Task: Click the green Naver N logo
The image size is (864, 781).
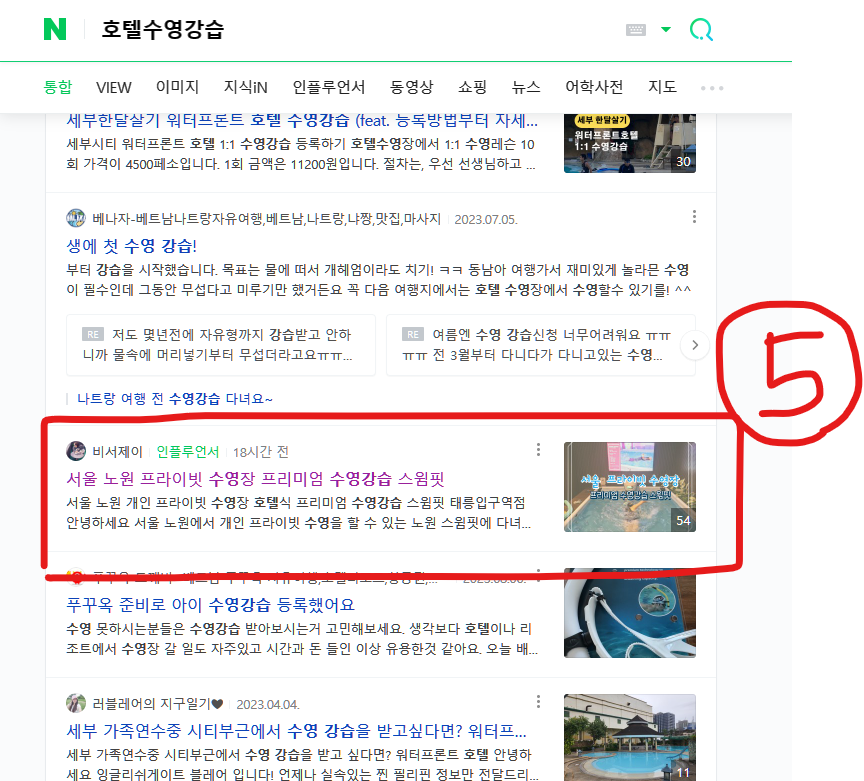Action: [55, 29]
